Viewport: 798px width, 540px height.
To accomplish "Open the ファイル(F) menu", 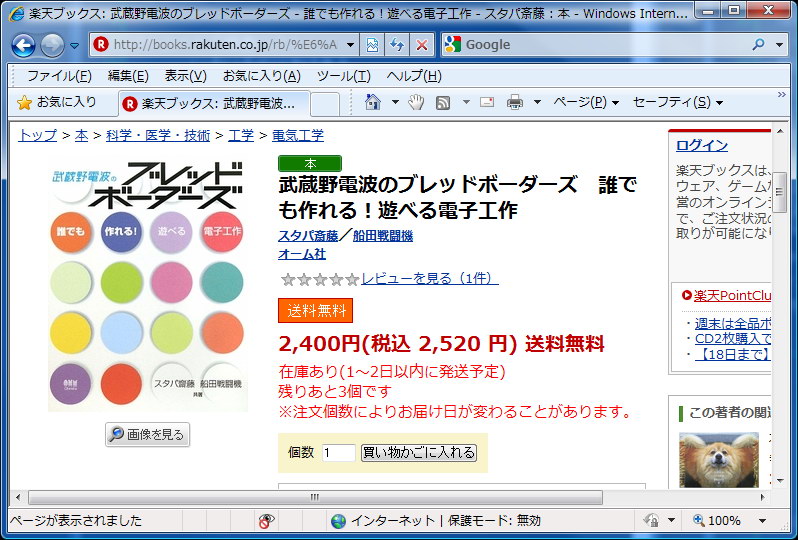I will pos(59,76).
